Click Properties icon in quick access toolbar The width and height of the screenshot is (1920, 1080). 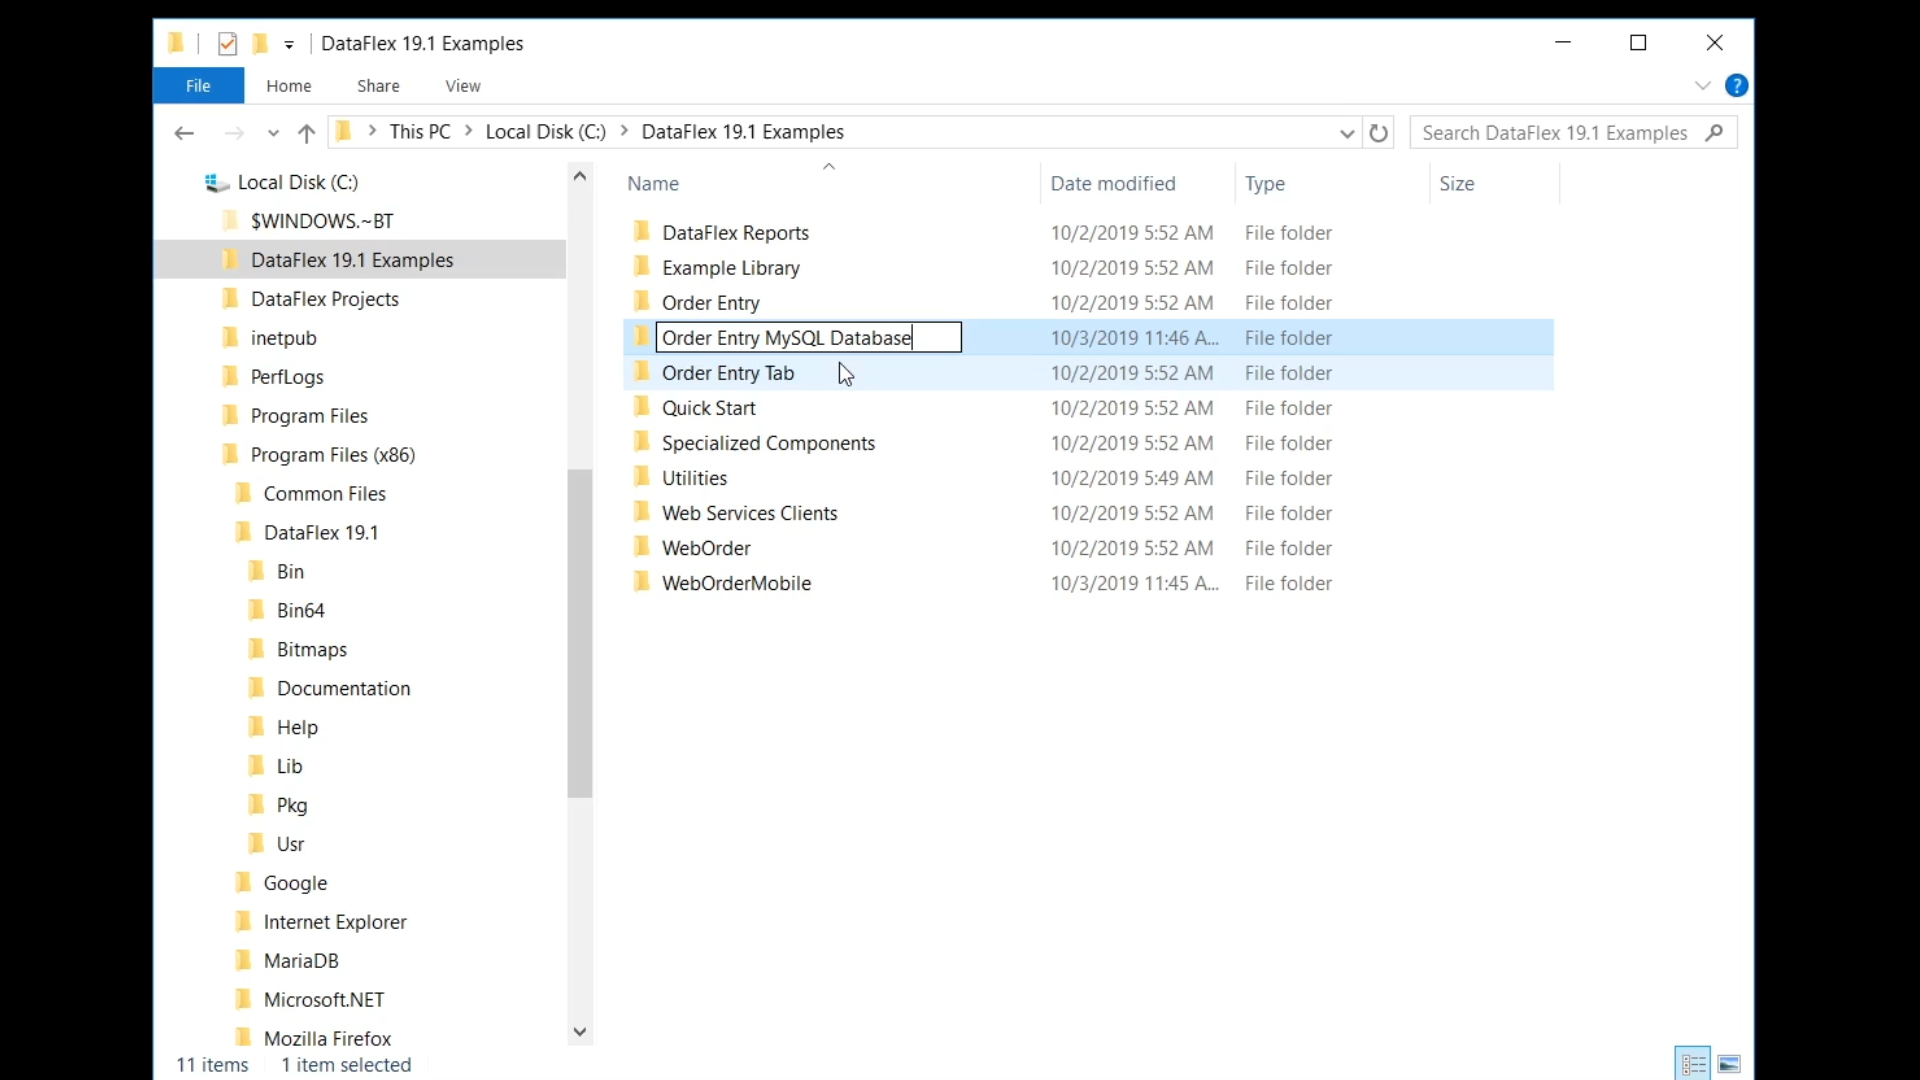tap(227, 44)
